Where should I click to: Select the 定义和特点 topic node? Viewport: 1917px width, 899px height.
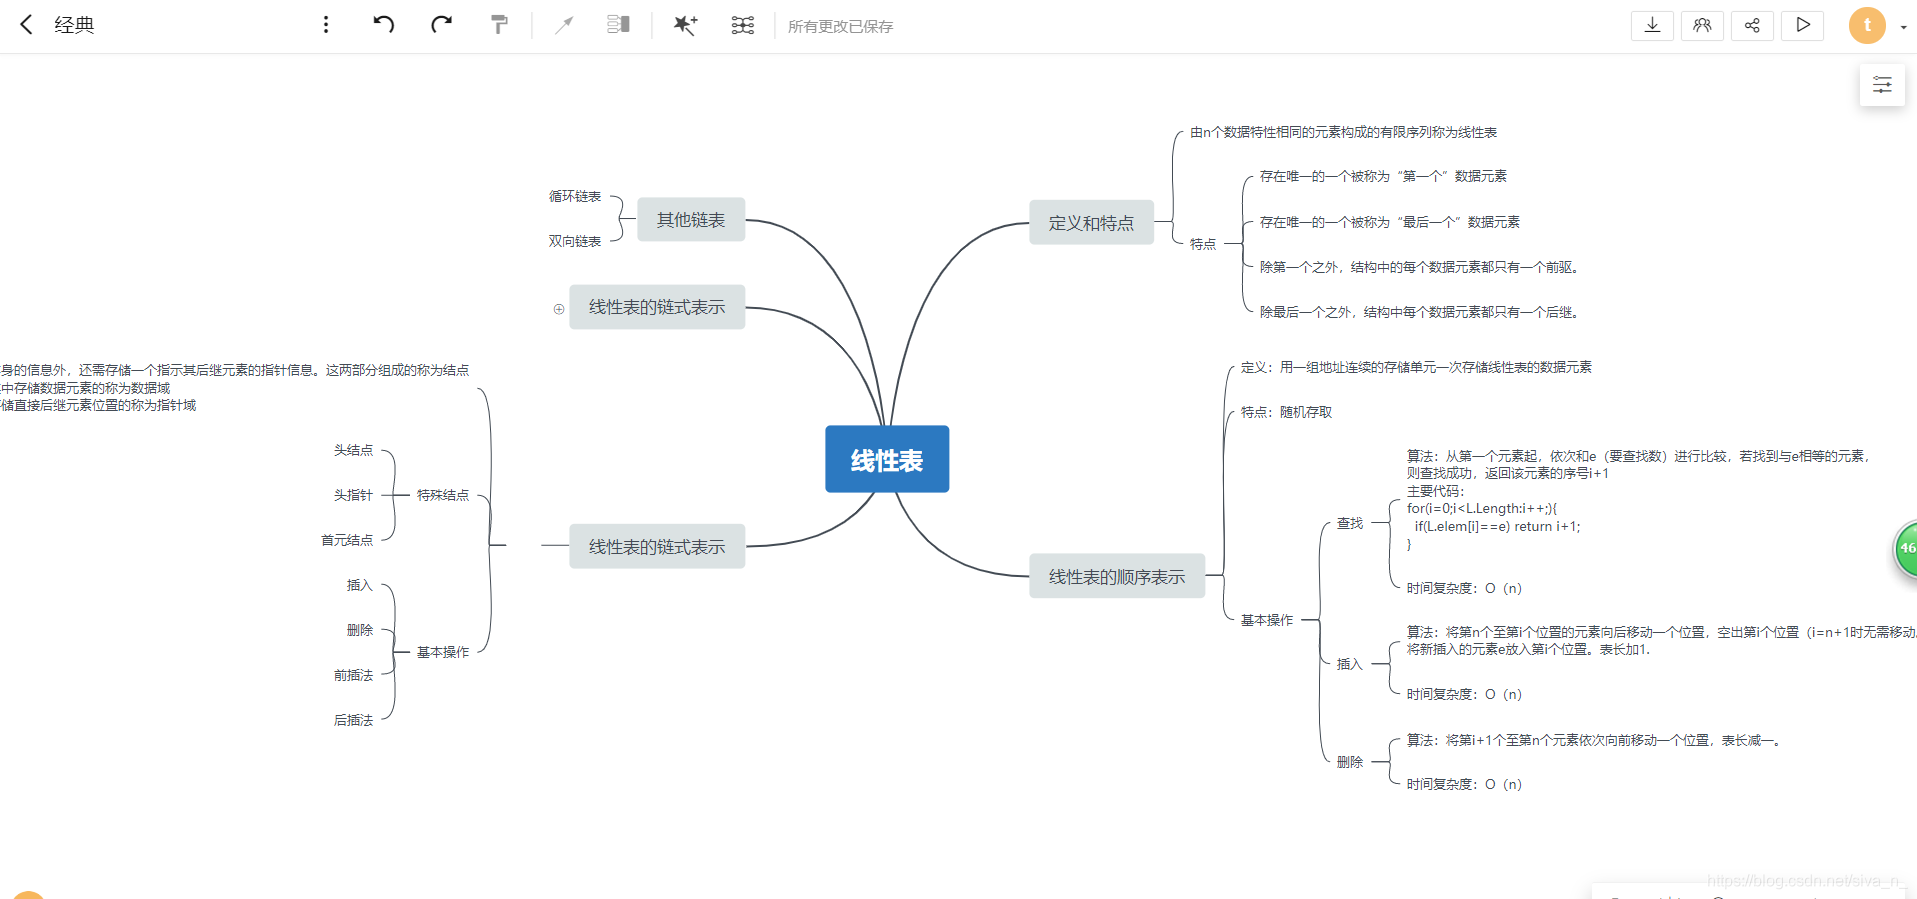pyautogui.click(x=1091, y=222)
